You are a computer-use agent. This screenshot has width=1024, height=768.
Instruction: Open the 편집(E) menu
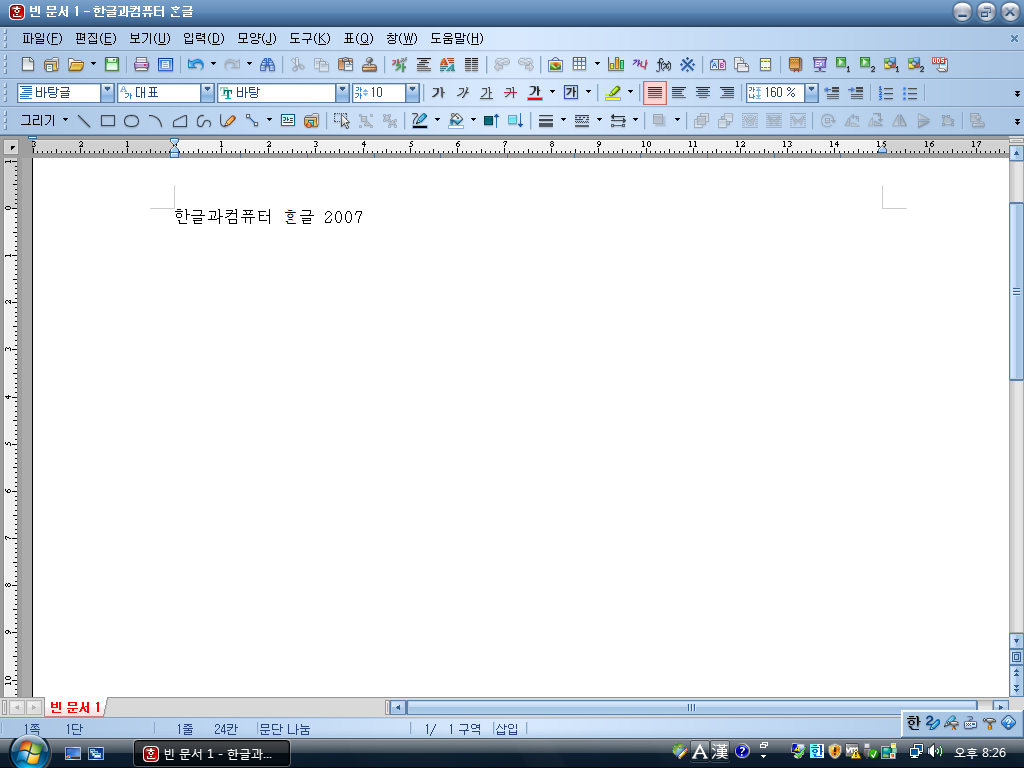[x=95, y=39]
